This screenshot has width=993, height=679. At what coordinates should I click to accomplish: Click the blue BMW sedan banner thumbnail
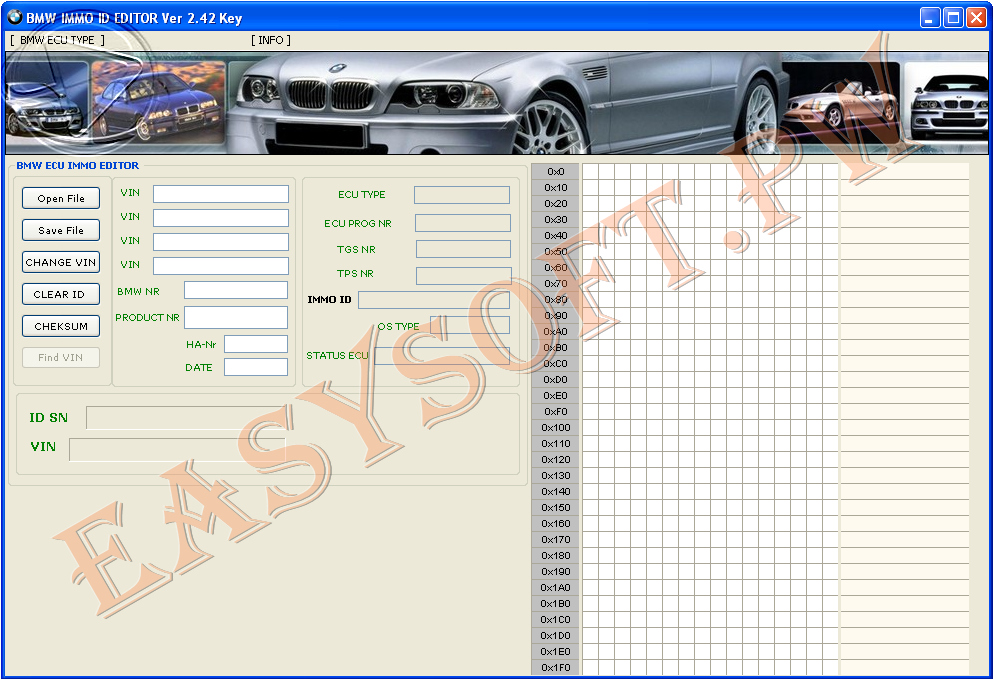[x=158, y=101]
